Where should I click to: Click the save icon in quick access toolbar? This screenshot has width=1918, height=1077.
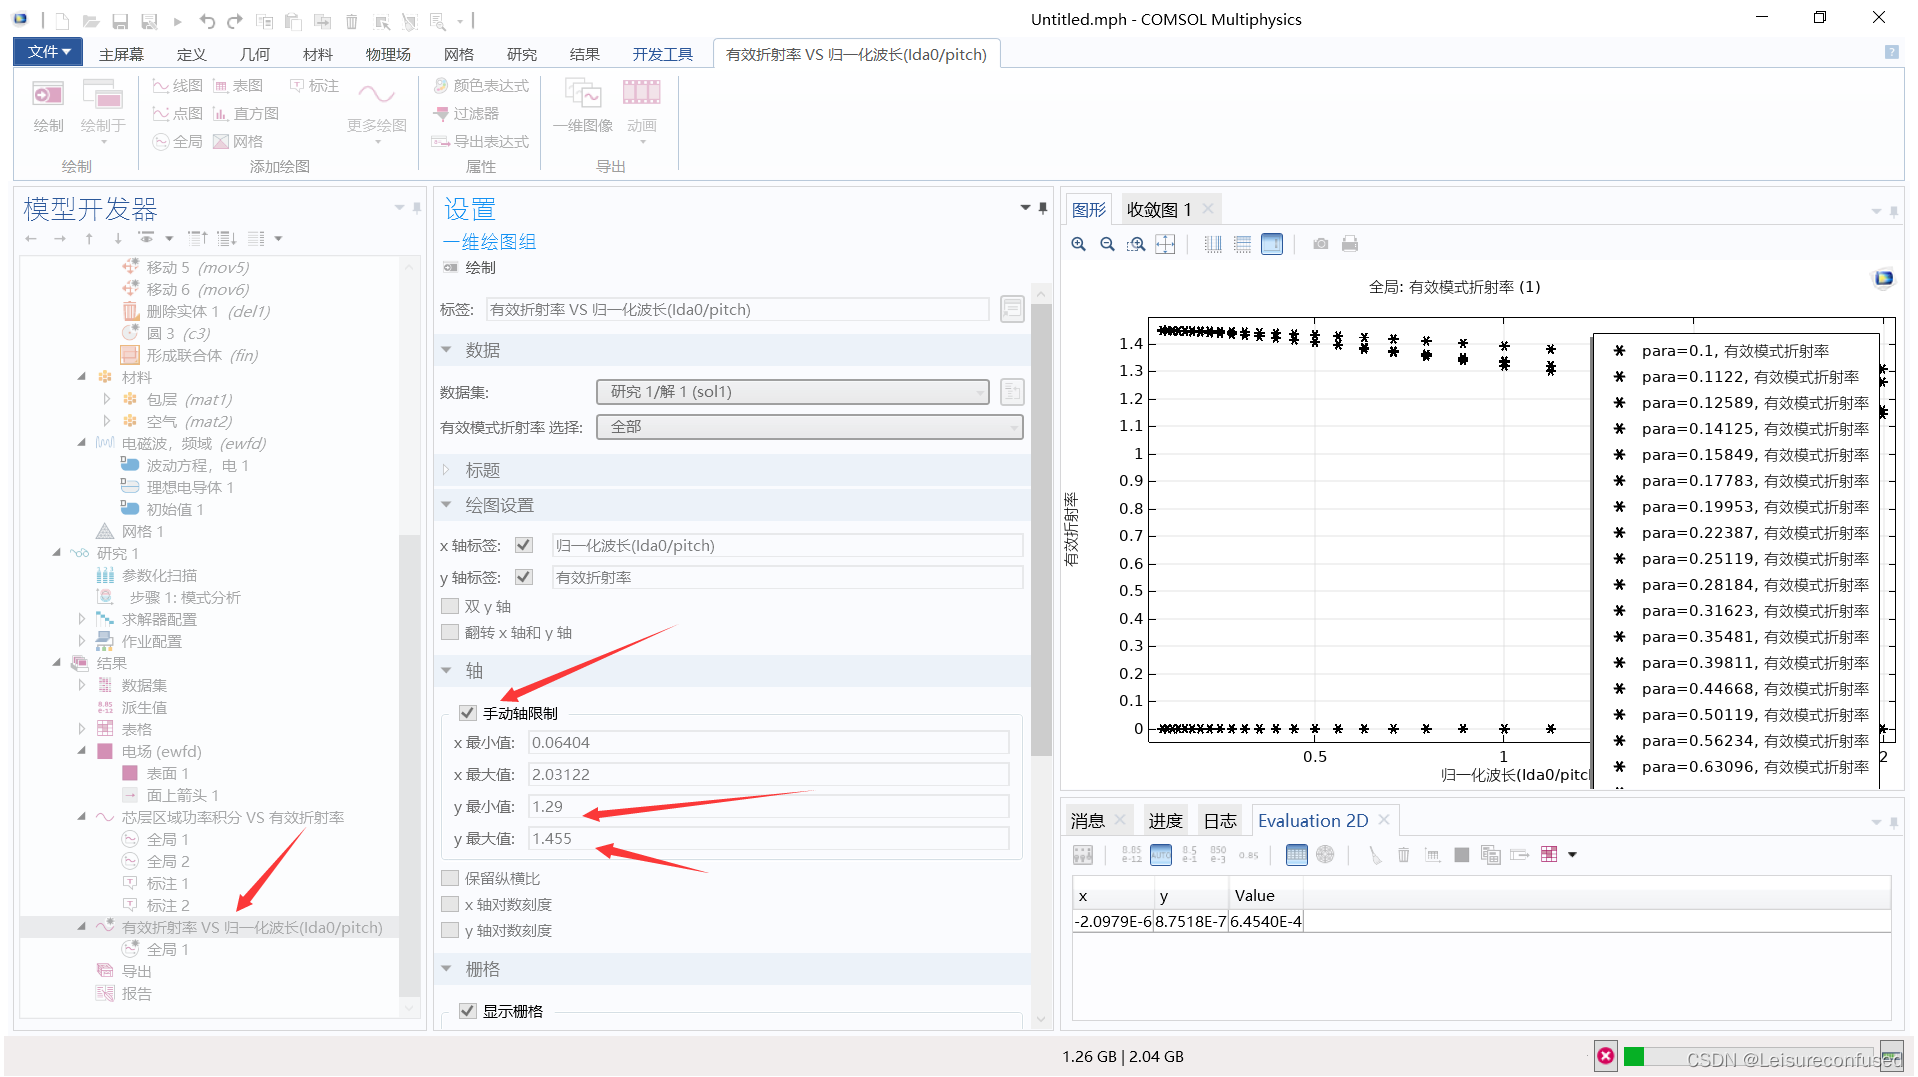point(120,21)
